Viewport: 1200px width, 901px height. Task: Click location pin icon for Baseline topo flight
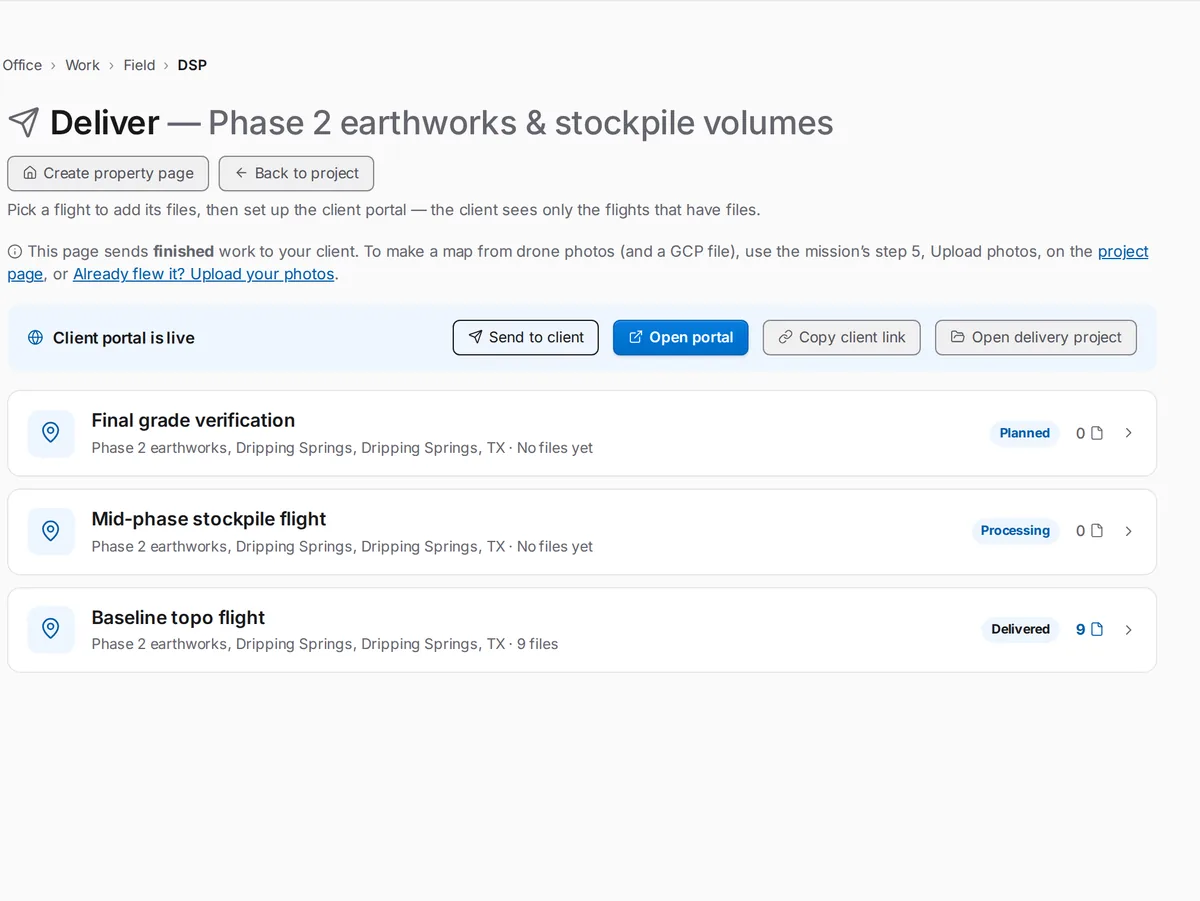tap(51, 629)
